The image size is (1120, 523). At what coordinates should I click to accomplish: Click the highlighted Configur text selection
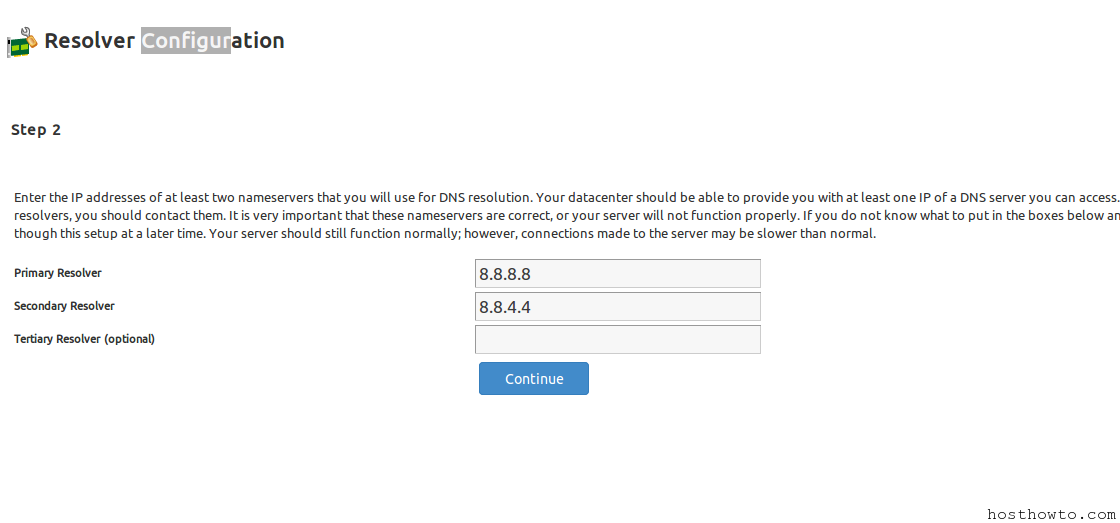pos(186,41)
